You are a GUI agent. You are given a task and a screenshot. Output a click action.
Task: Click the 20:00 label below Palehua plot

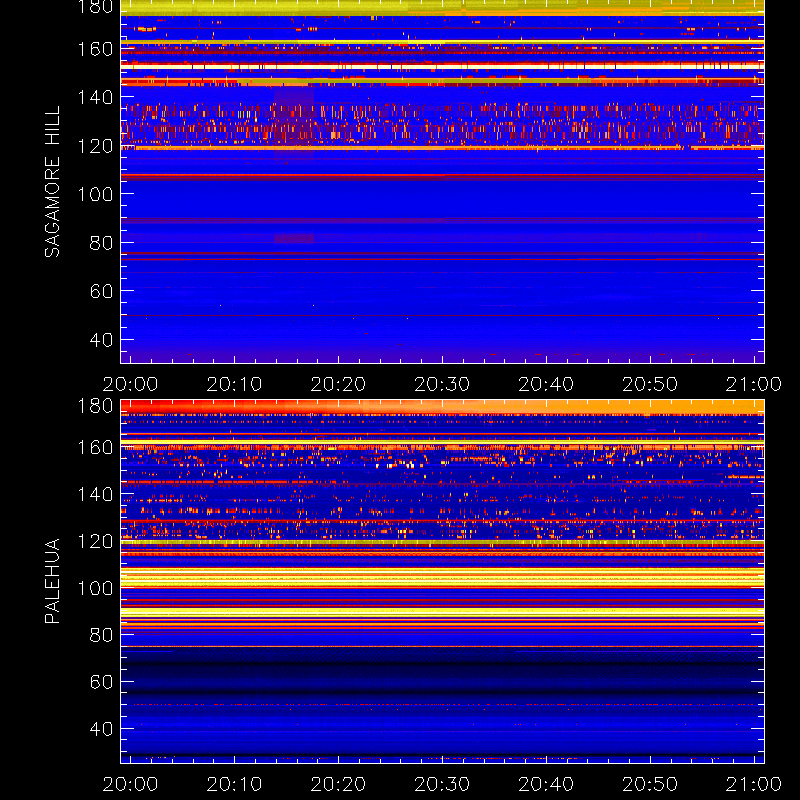(x=130, y=784)
